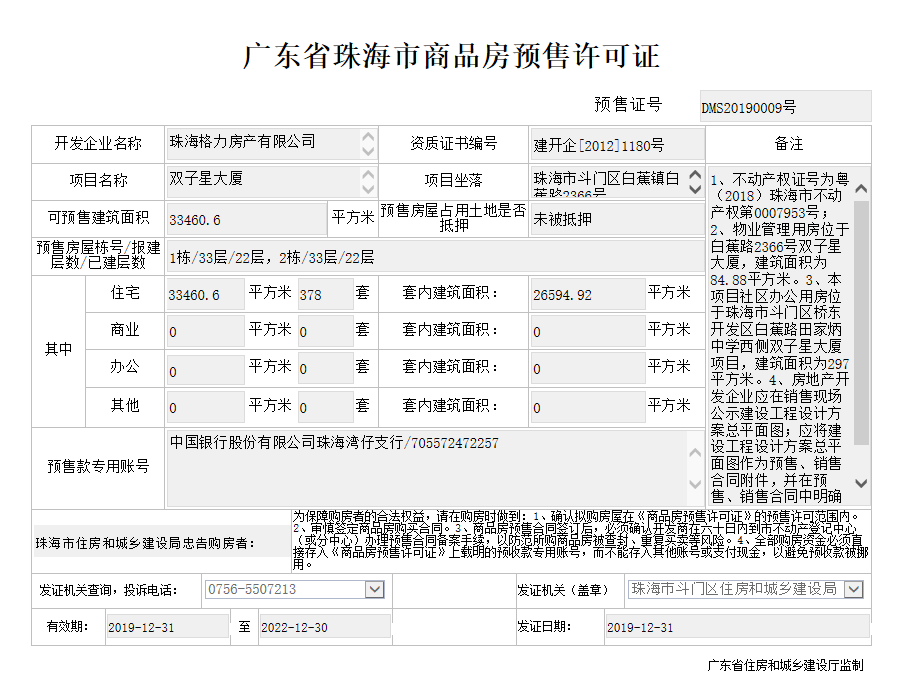
Task: Click the 预售证号 label
Action: [x=628, y=104]
